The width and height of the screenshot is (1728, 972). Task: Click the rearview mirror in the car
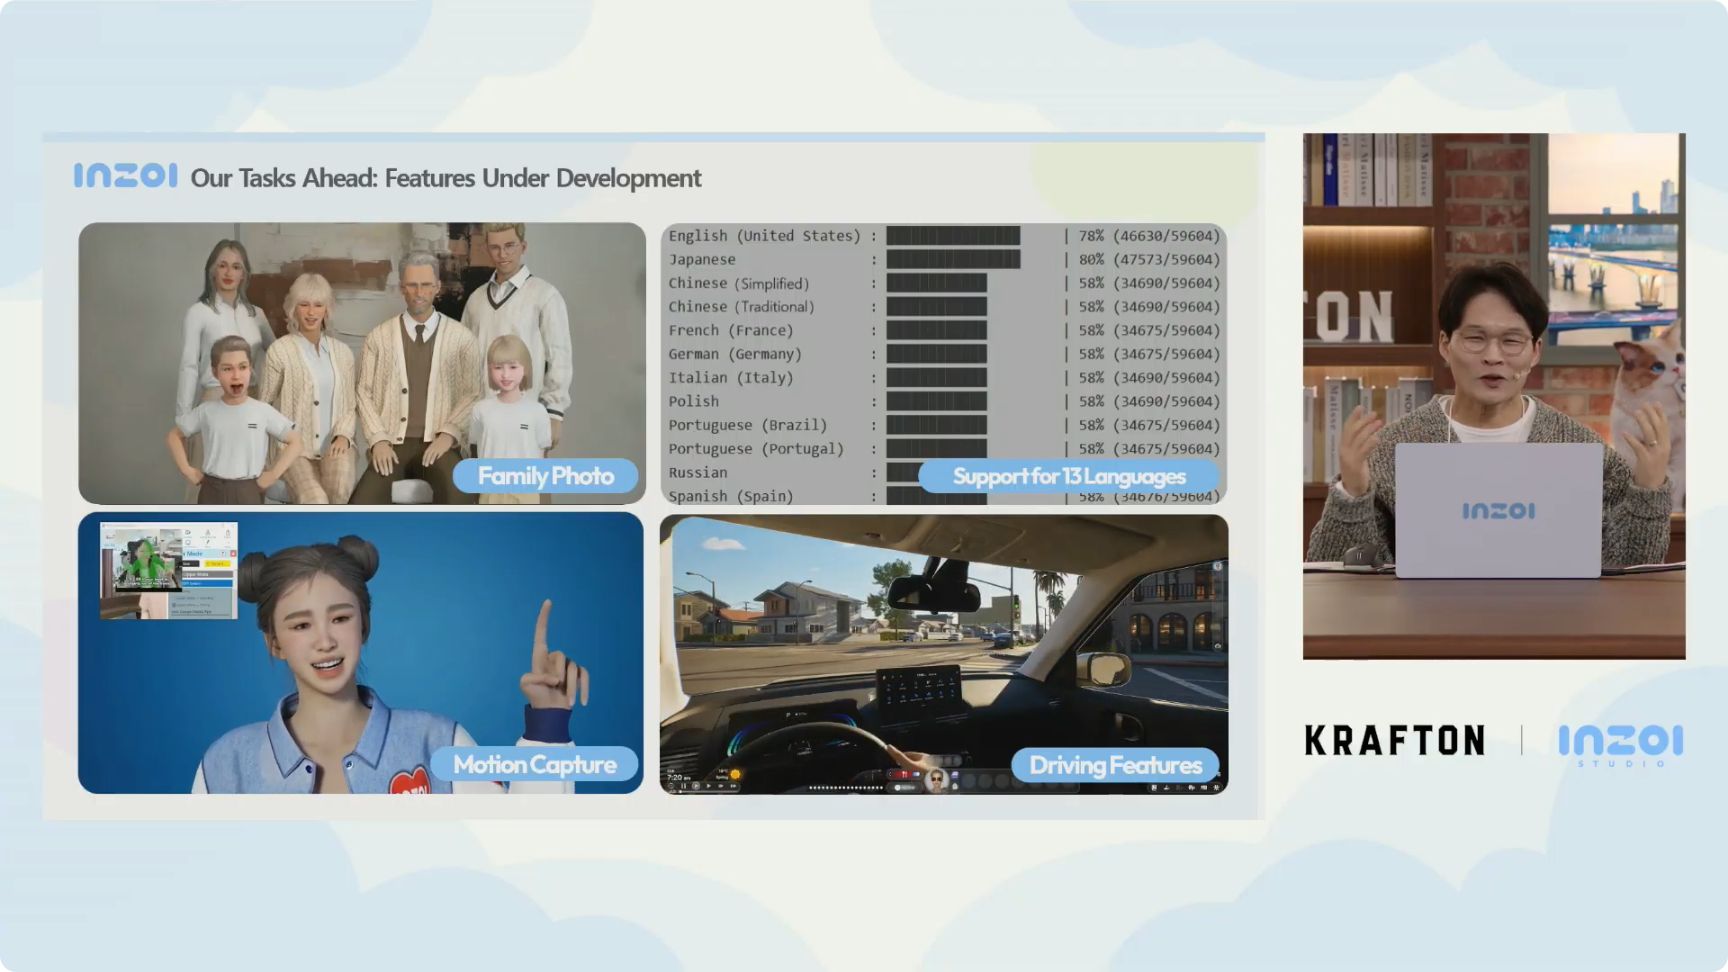click(x=935, y=593)
